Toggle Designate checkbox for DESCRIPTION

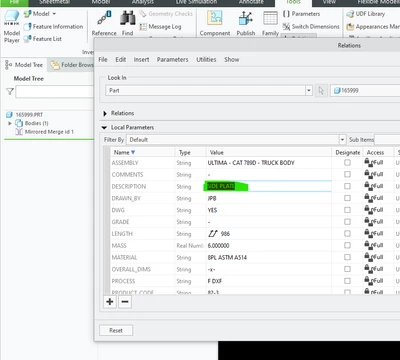pyautogui.click(x=347, y=186)
